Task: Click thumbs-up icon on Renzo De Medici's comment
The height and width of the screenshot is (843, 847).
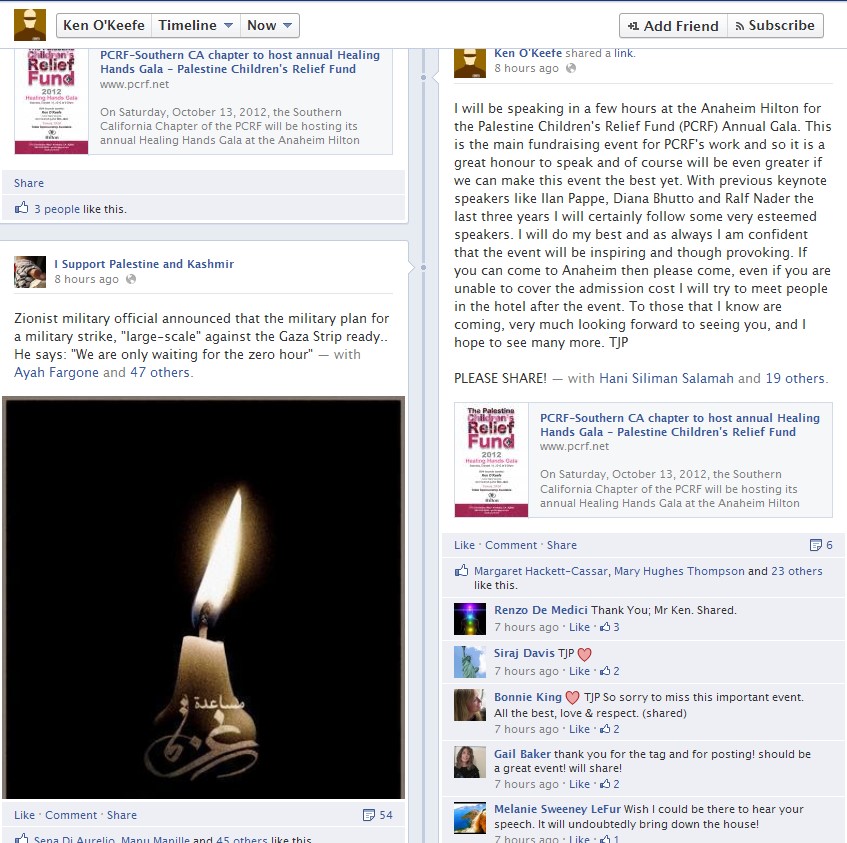Action: pos(605,627)
